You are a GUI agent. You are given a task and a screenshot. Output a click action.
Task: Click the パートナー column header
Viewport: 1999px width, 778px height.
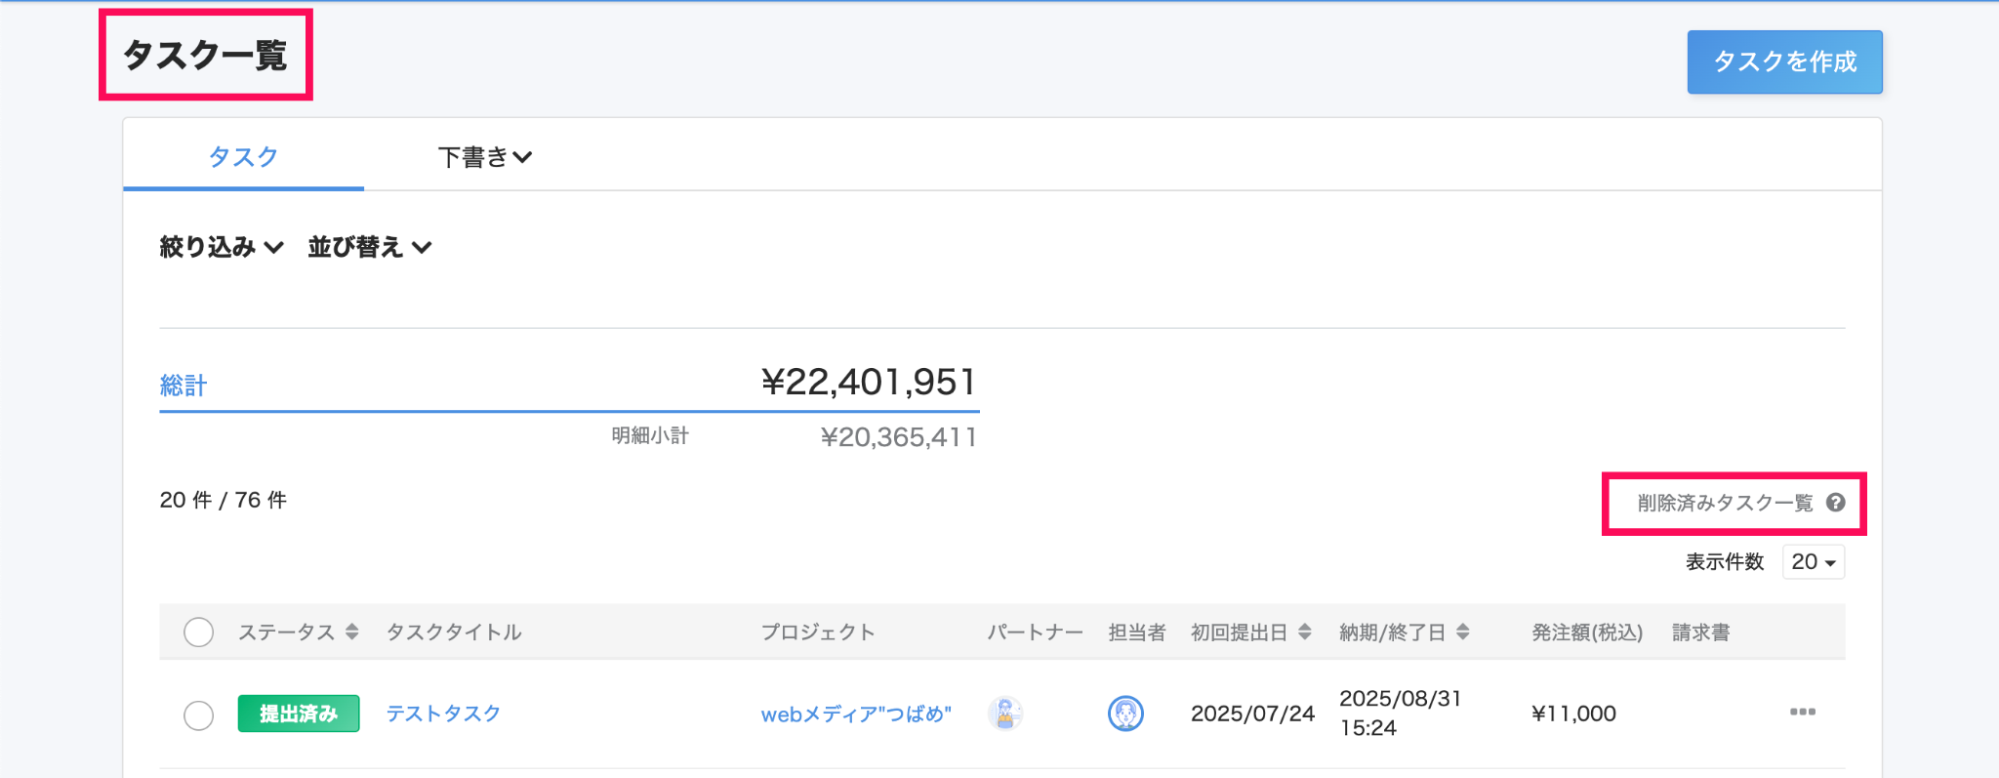pos(1035,632)
